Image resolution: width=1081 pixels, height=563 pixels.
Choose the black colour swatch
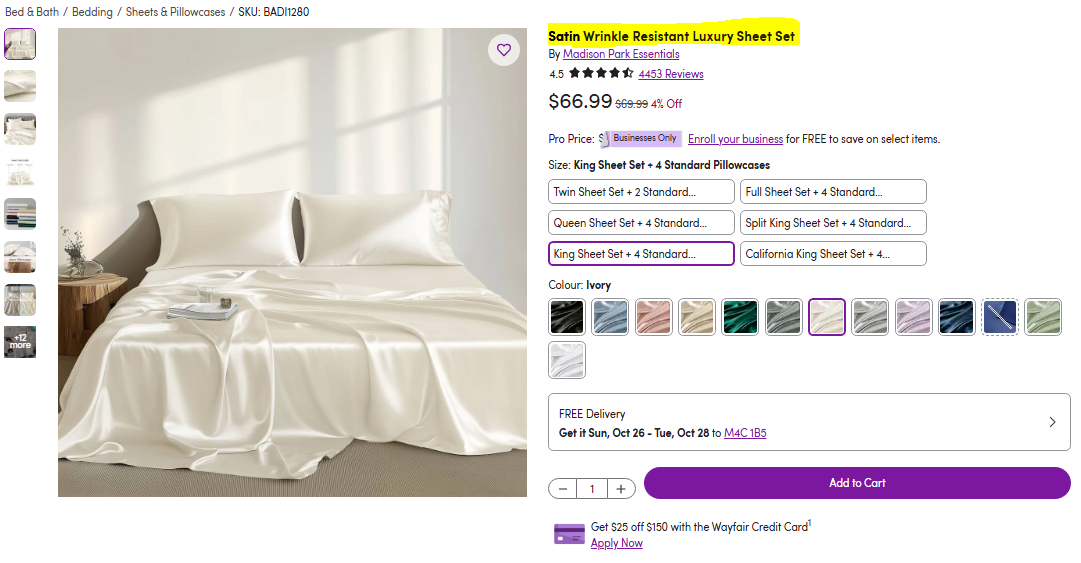567,317
